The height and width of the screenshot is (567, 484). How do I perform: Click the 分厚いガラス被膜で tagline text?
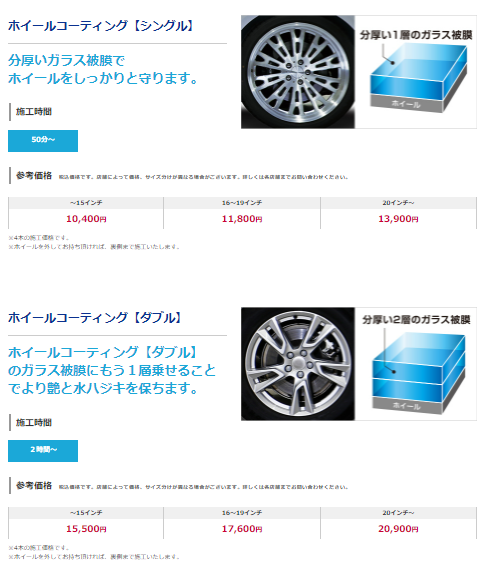tap(66, 60)
